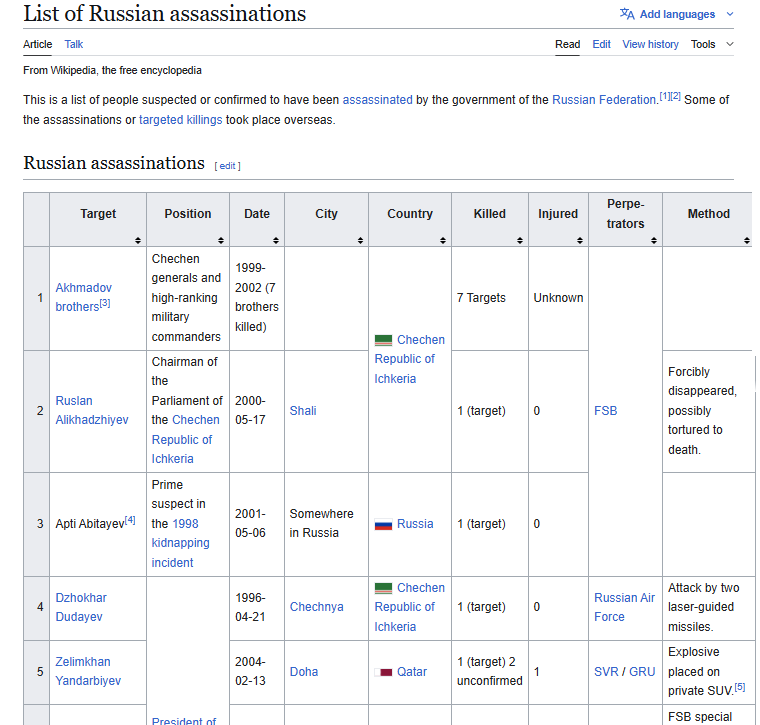This screenshot has width=760, height=725.
Task: Expand the Add languages chevron
Action: click(729, 14)
